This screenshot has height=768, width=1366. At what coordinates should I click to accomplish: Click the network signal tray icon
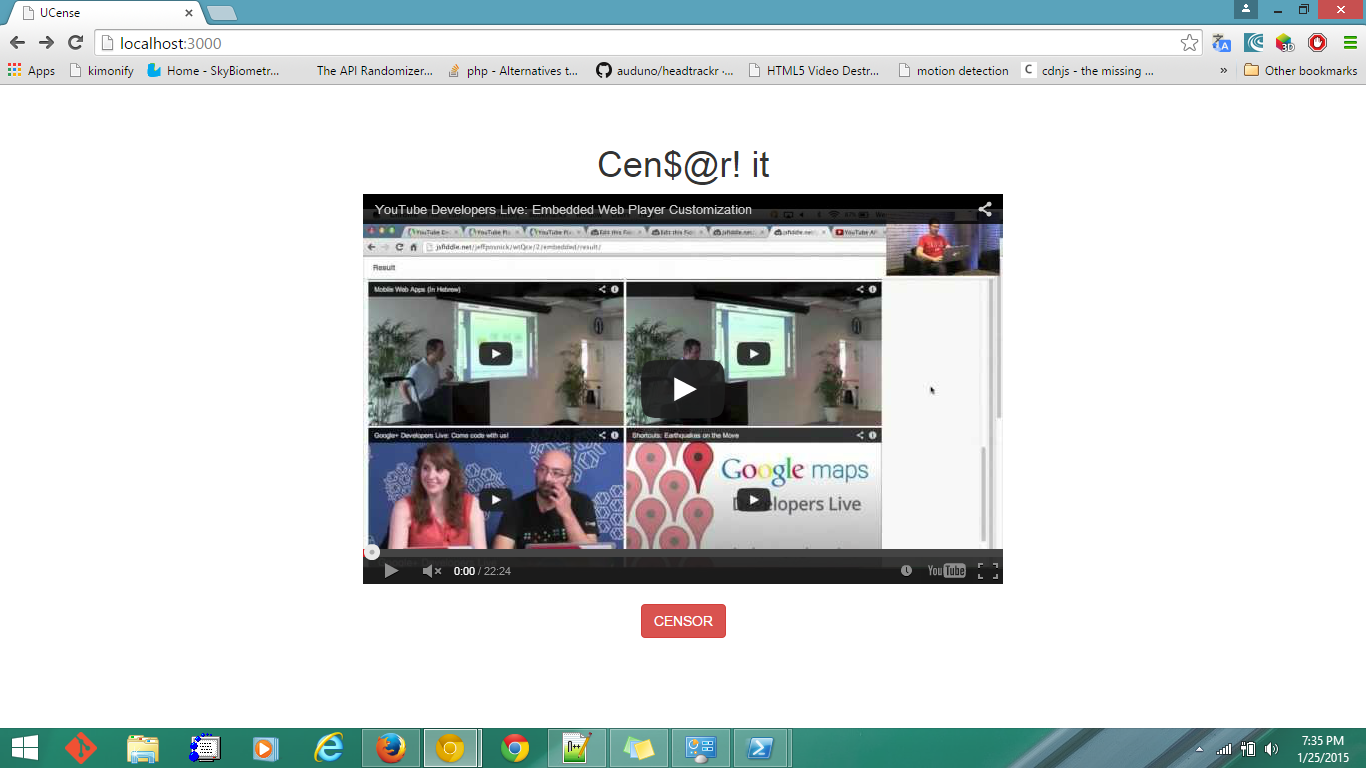1224,749
